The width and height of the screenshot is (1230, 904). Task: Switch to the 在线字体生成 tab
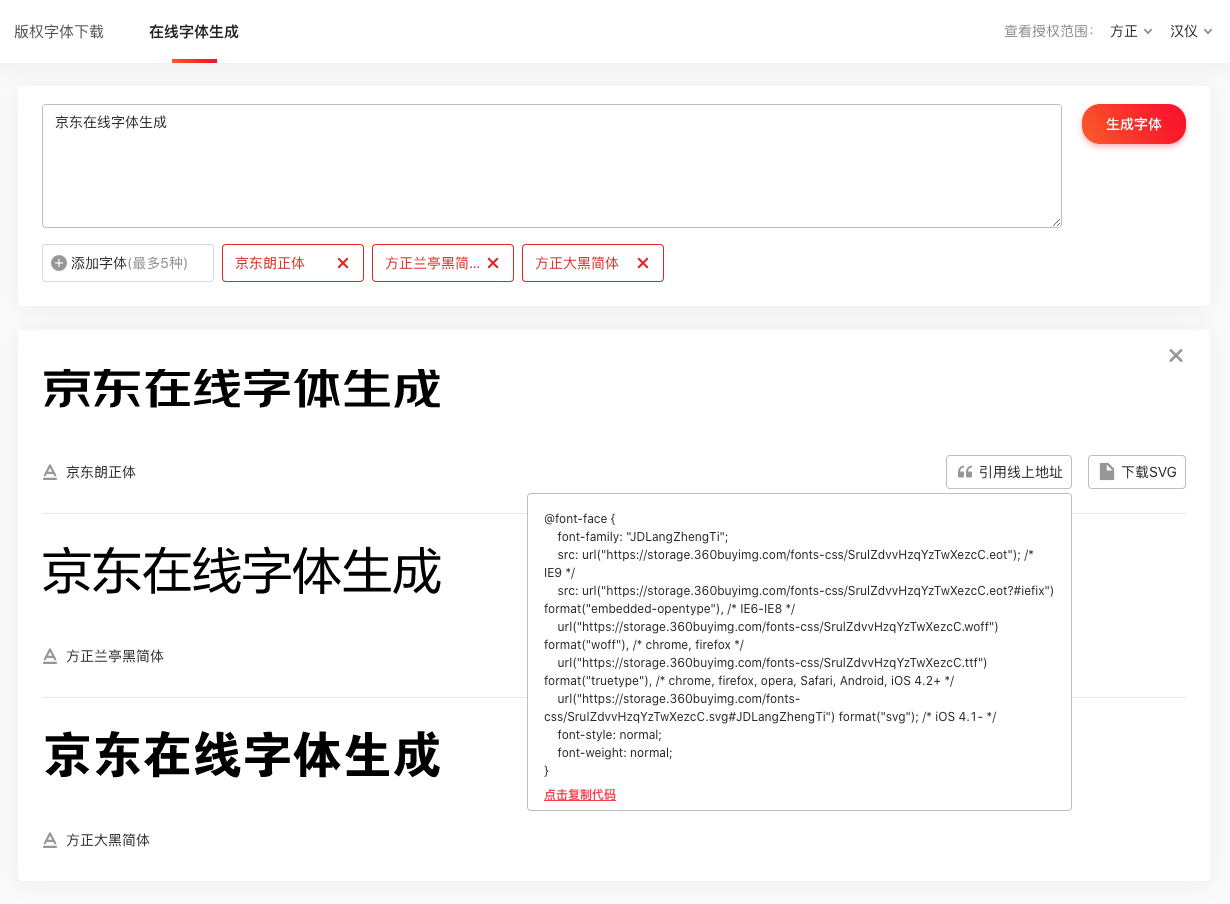coord(194,32)
